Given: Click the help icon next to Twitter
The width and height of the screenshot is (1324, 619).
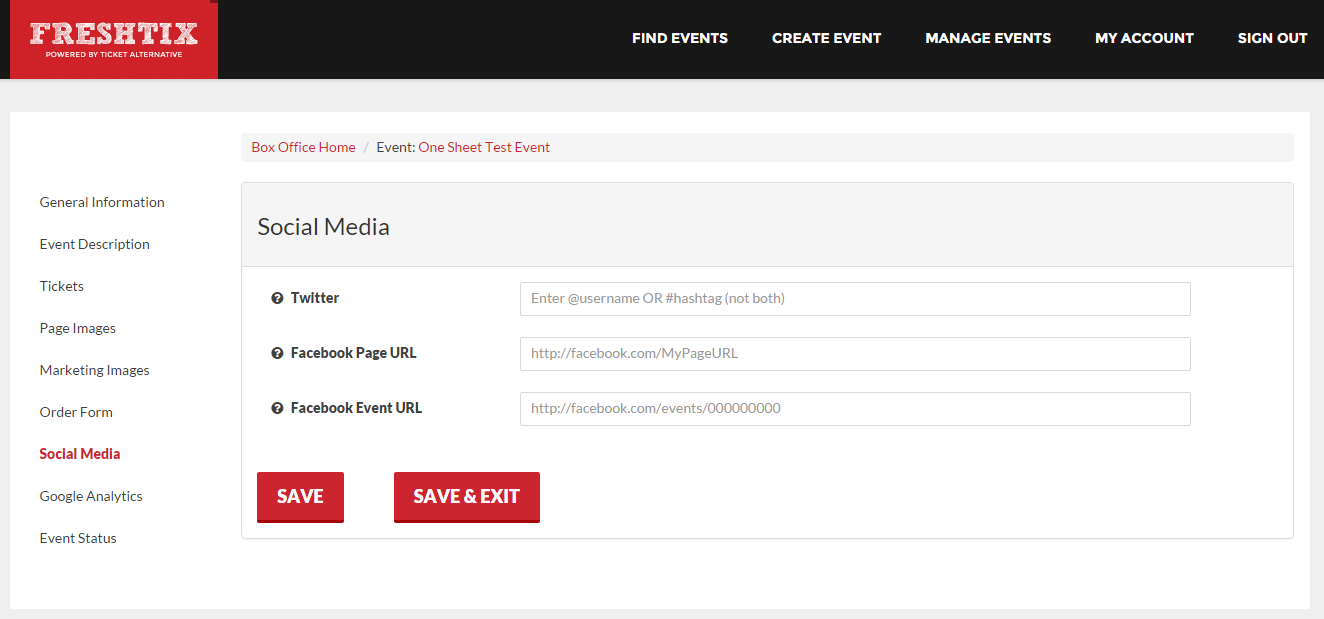Looking at the screenshot, I should [x=277, y=298].
